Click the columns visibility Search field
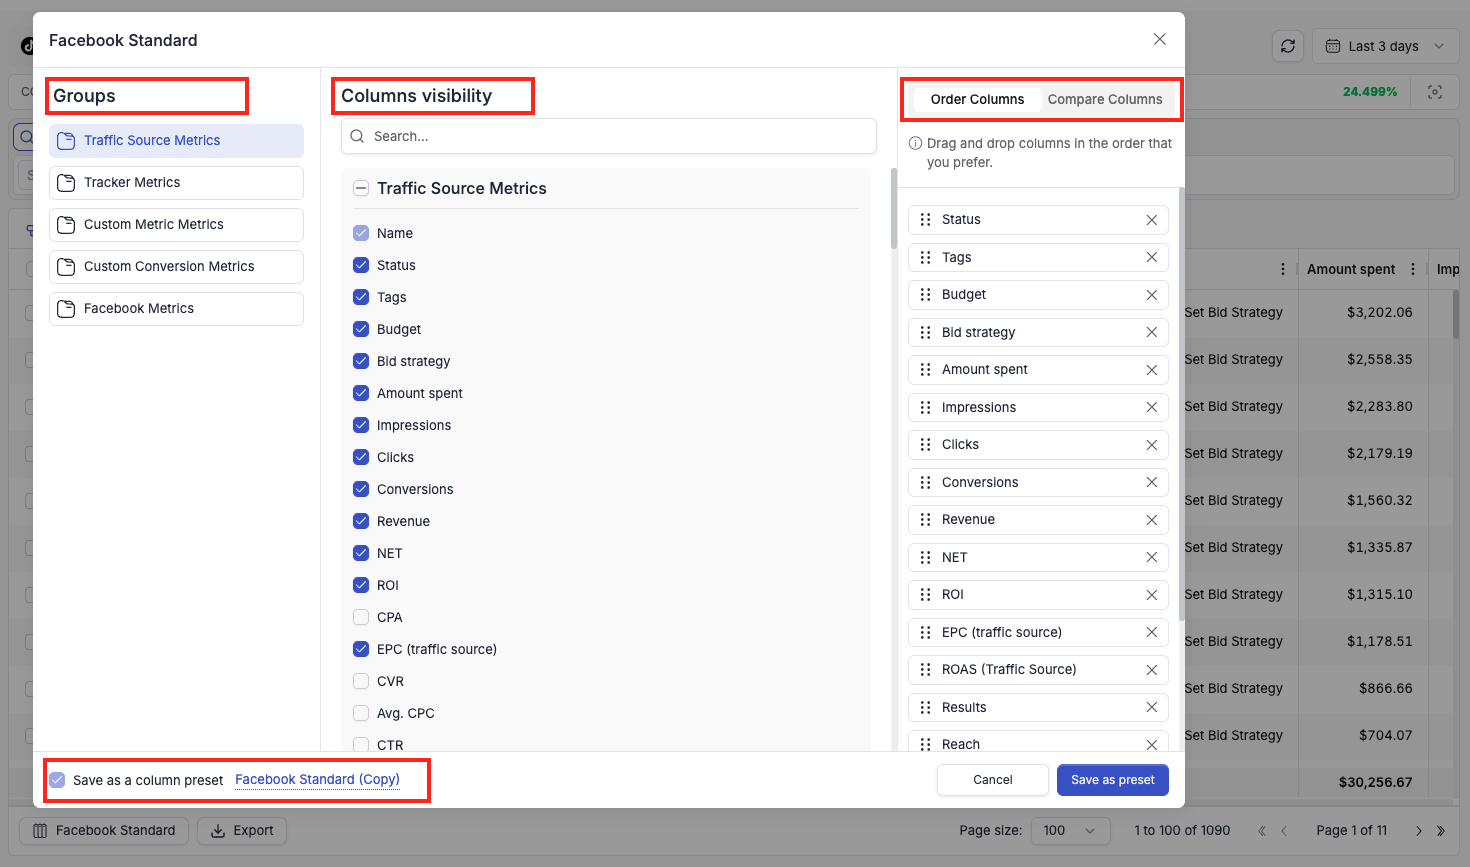 [x=609, y=136]
